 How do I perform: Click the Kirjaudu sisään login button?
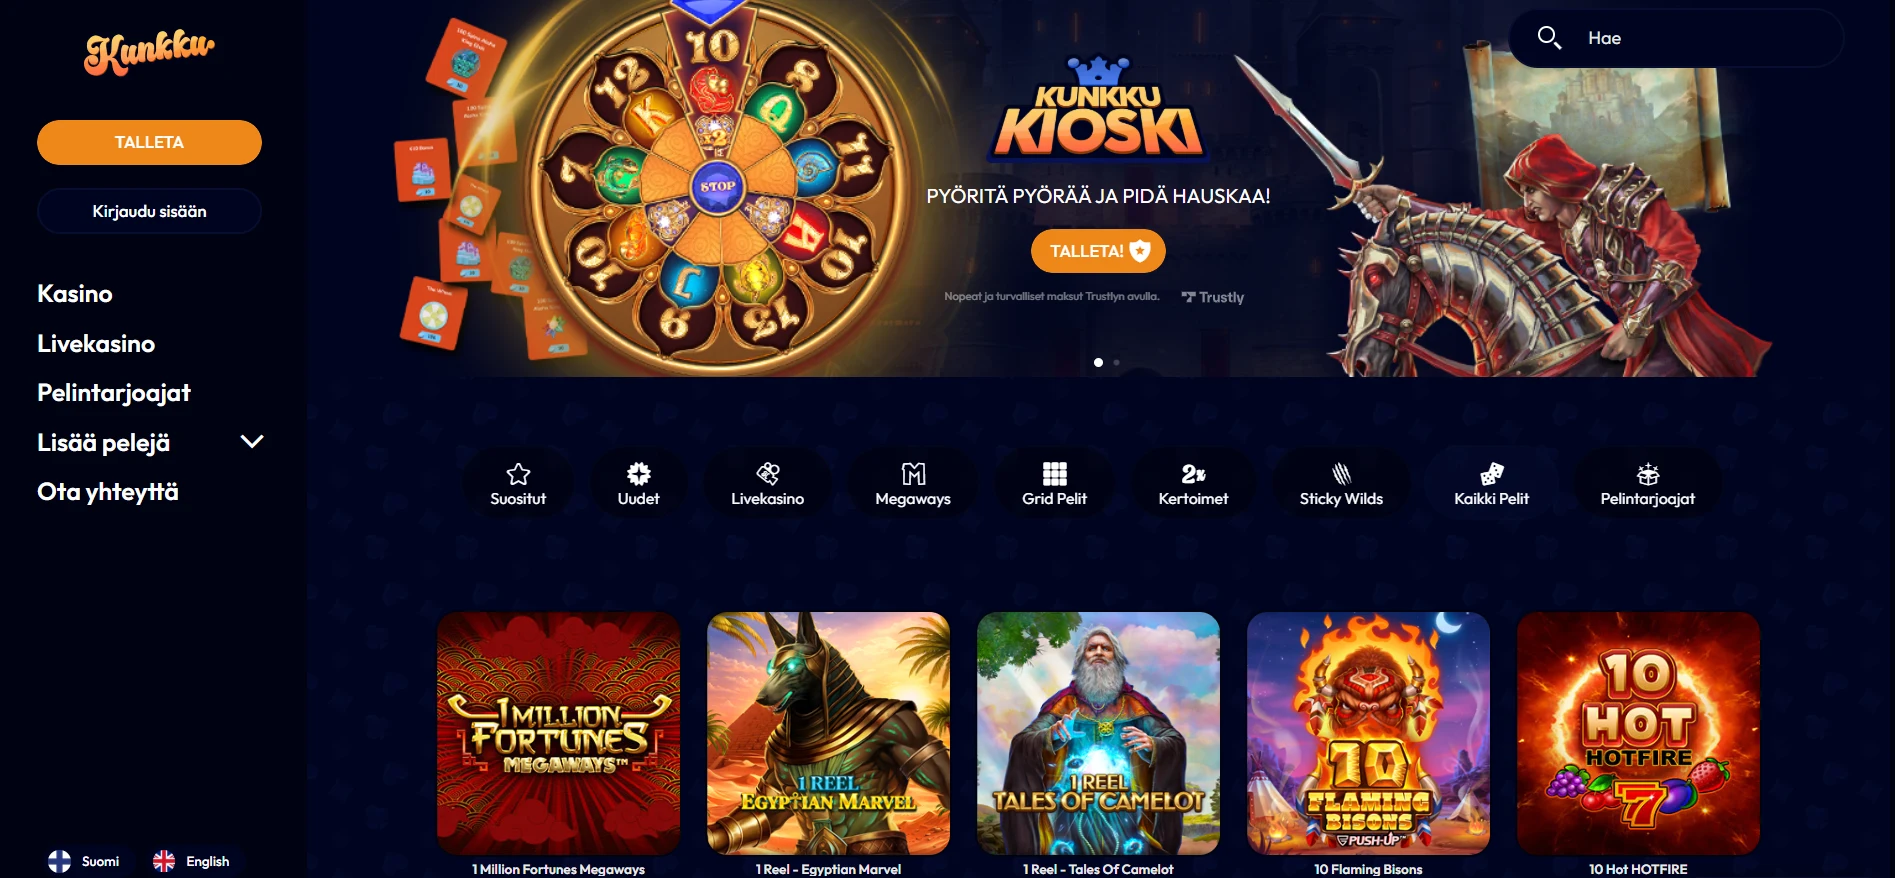(x=149, y=211)
